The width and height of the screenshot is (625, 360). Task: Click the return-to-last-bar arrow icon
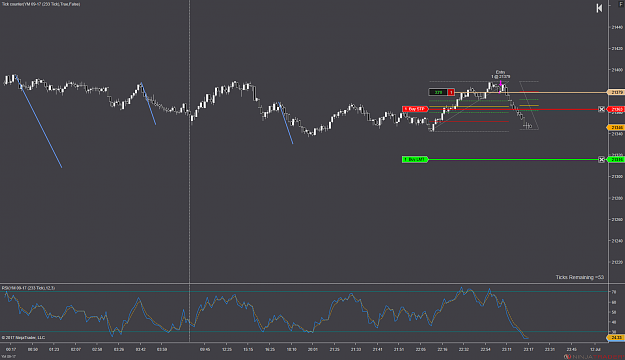pyautogui.click(x=599, y=8)
